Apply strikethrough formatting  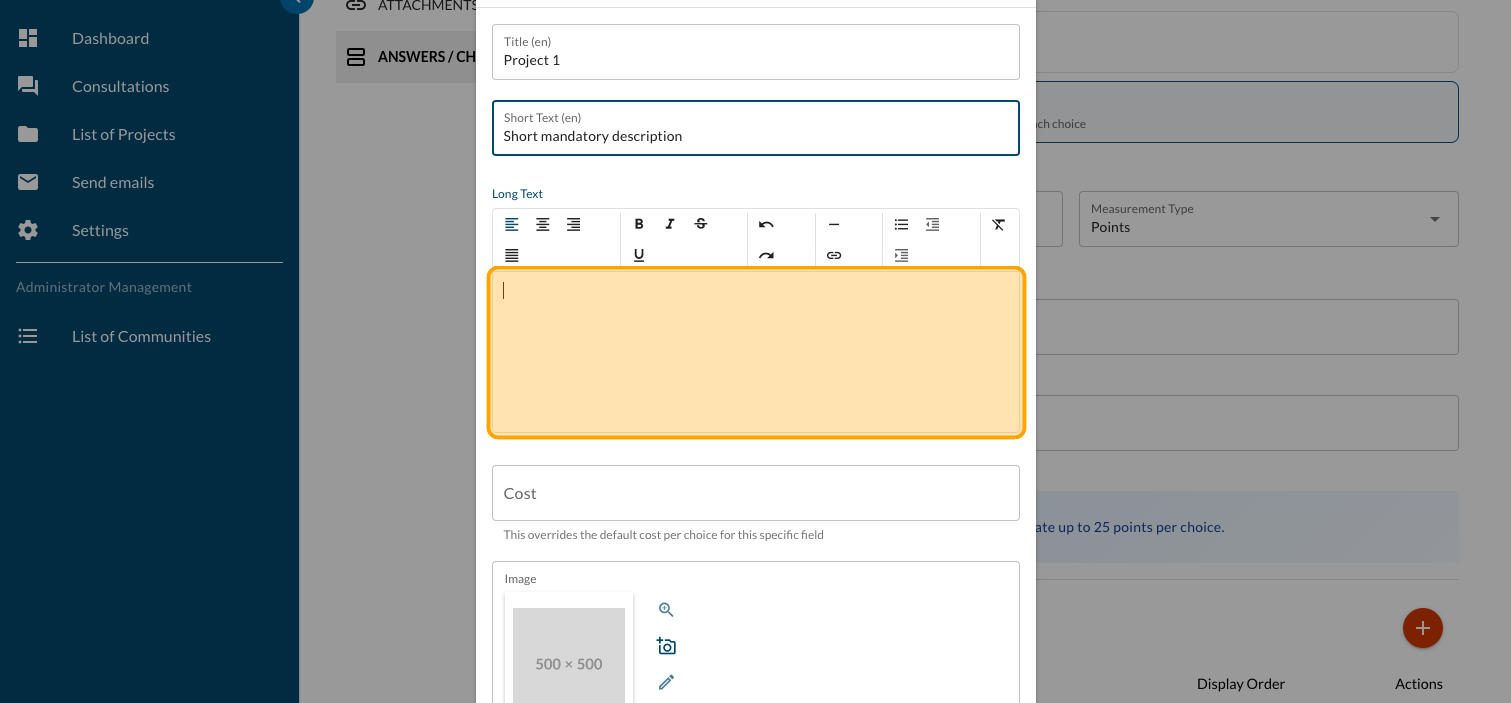pyautogui.click(x=701, y=225)
